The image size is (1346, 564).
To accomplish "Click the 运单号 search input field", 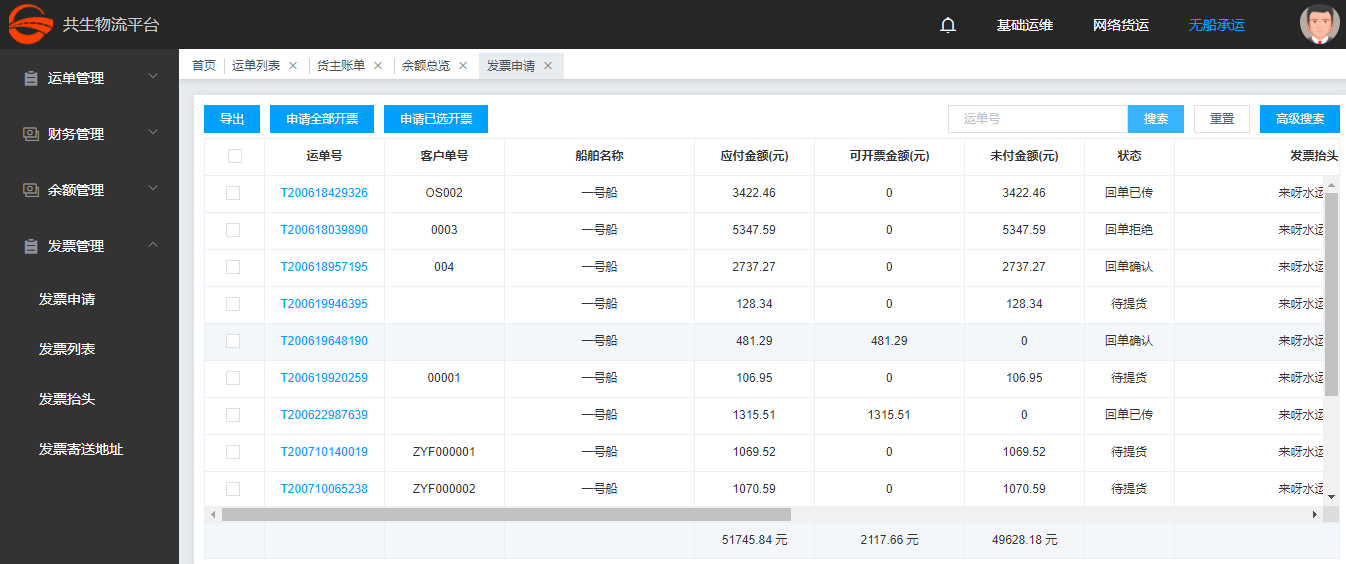I will (1037, 119).
